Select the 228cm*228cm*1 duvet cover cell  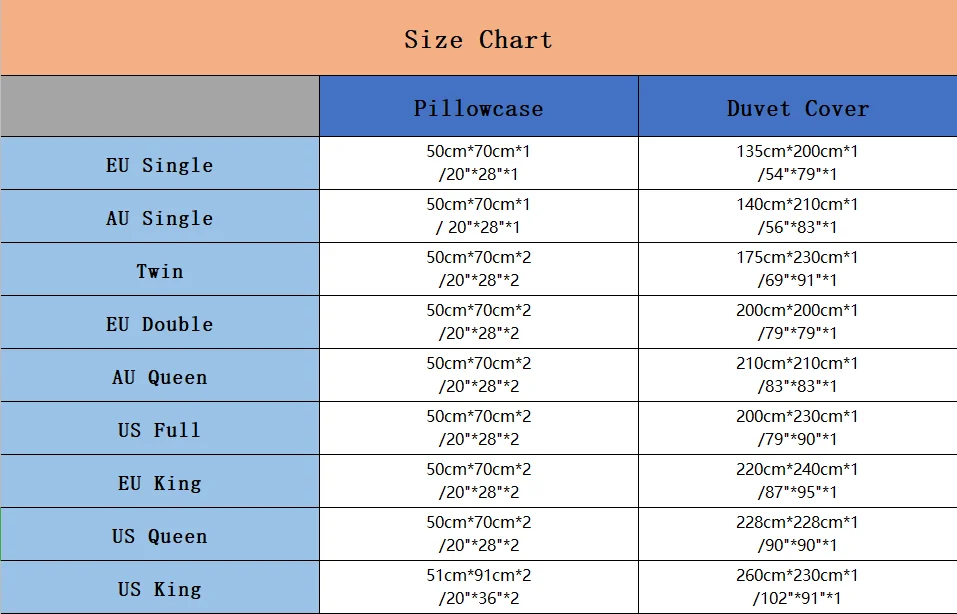(x=798, y=534)
